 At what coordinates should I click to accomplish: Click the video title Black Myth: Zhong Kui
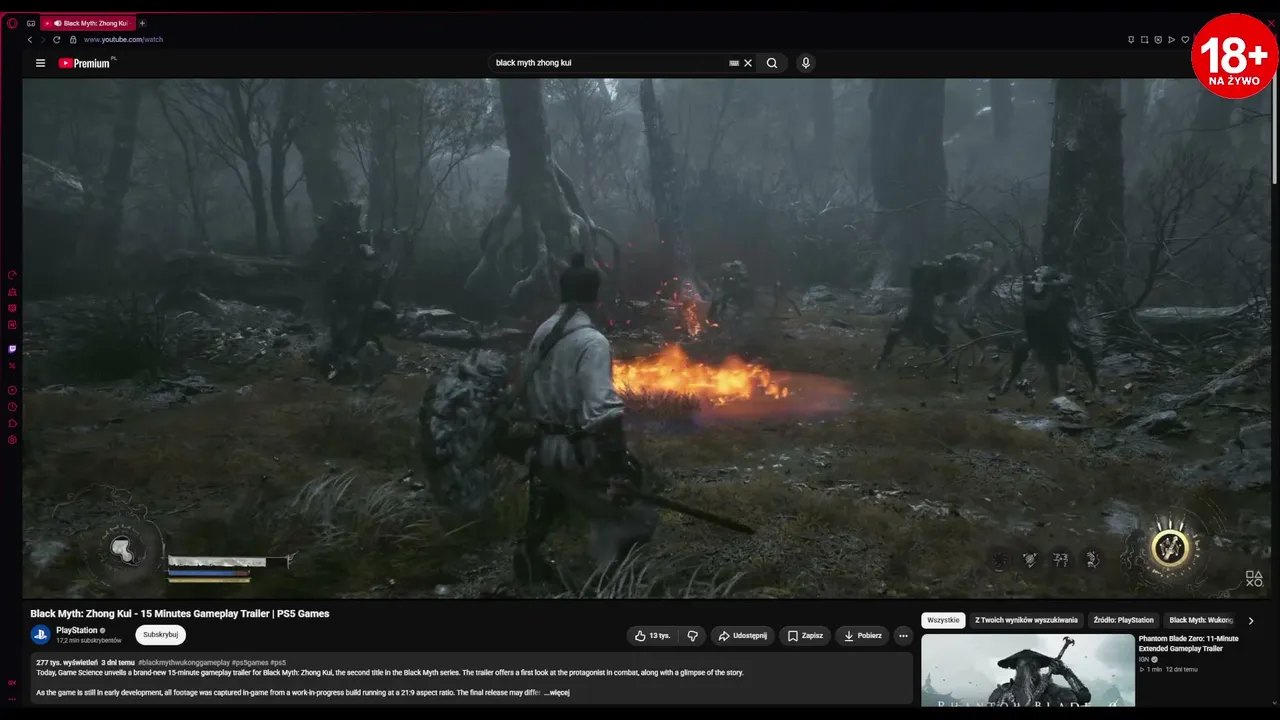coord(180,614)
